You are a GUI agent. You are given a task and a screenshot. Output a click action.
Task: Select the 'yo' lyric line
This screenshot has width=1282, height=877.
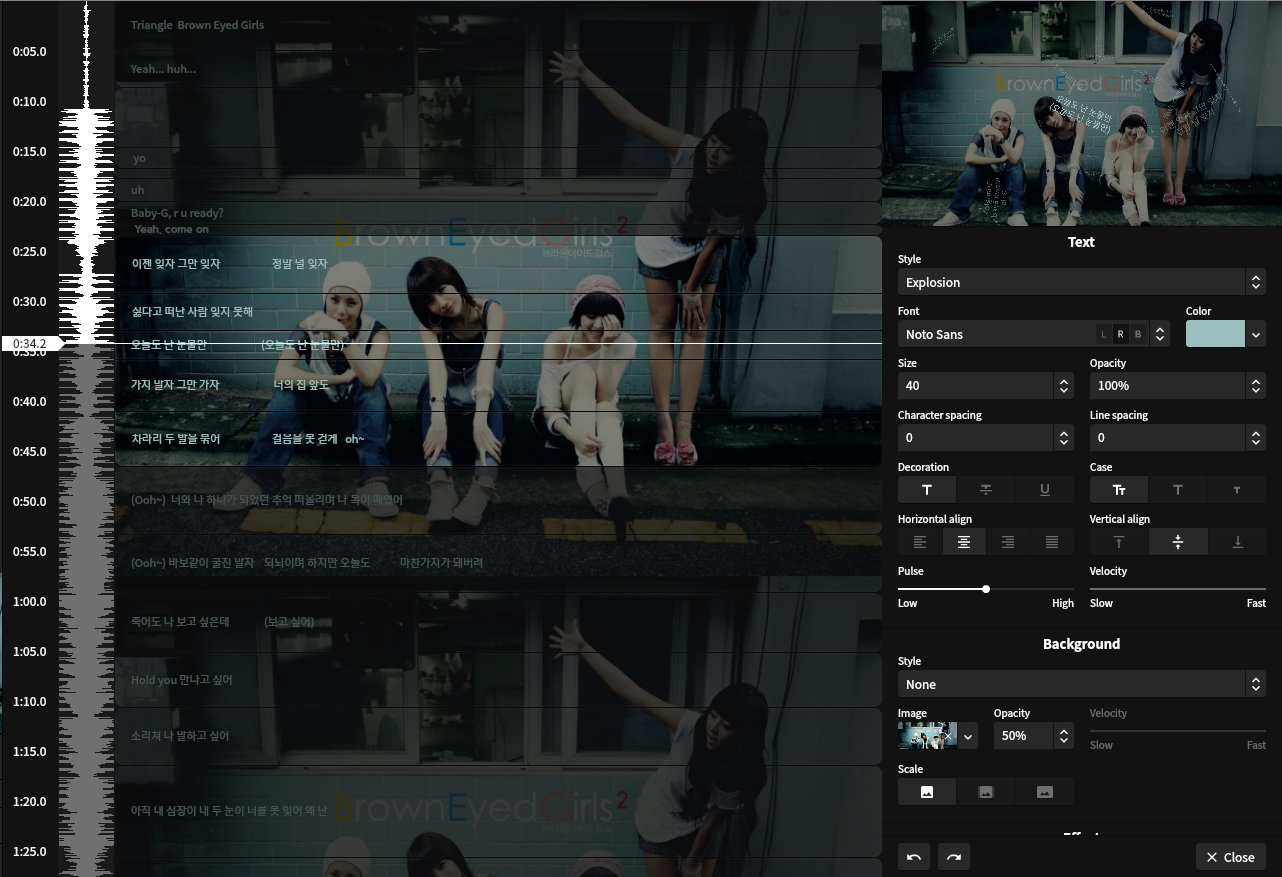(139, 158)
